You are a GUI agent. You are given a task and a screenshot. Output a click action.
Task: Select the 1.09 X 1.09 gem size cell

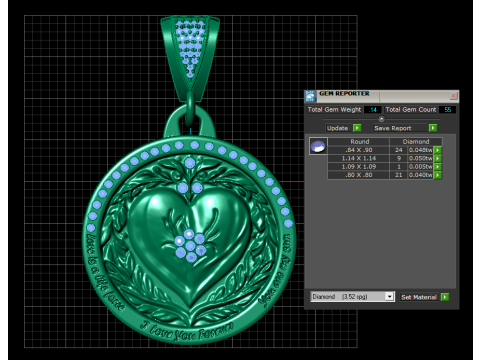point(359,167)
